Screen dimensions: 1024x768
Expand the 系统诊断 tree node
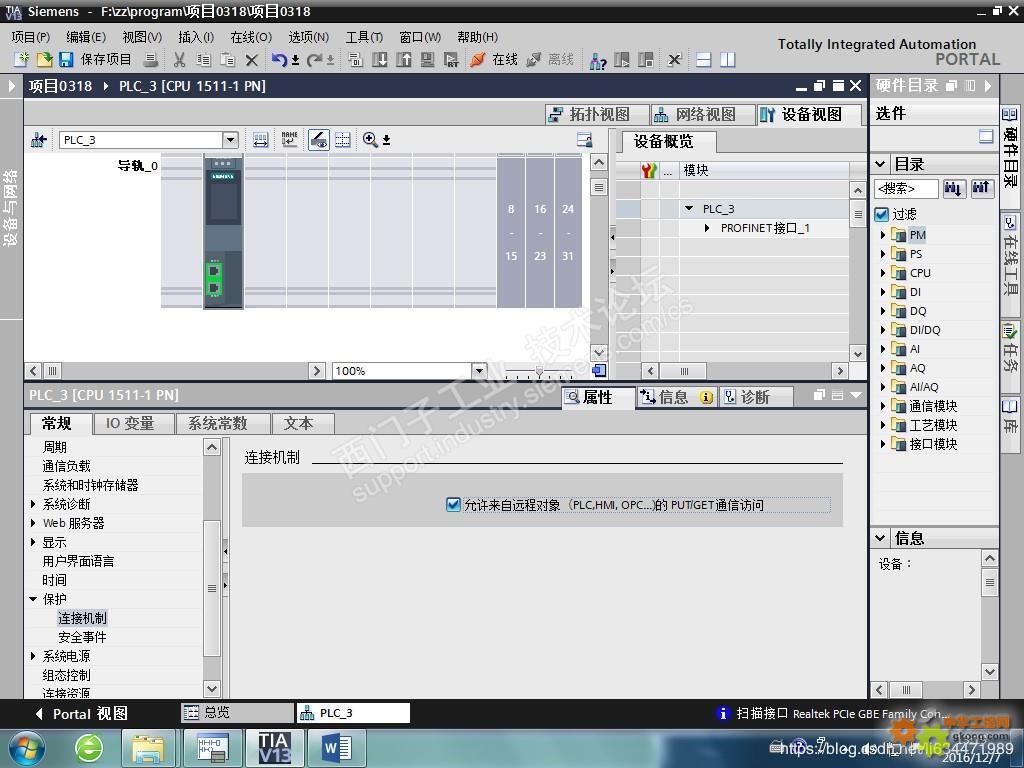[x=33, y=504]
